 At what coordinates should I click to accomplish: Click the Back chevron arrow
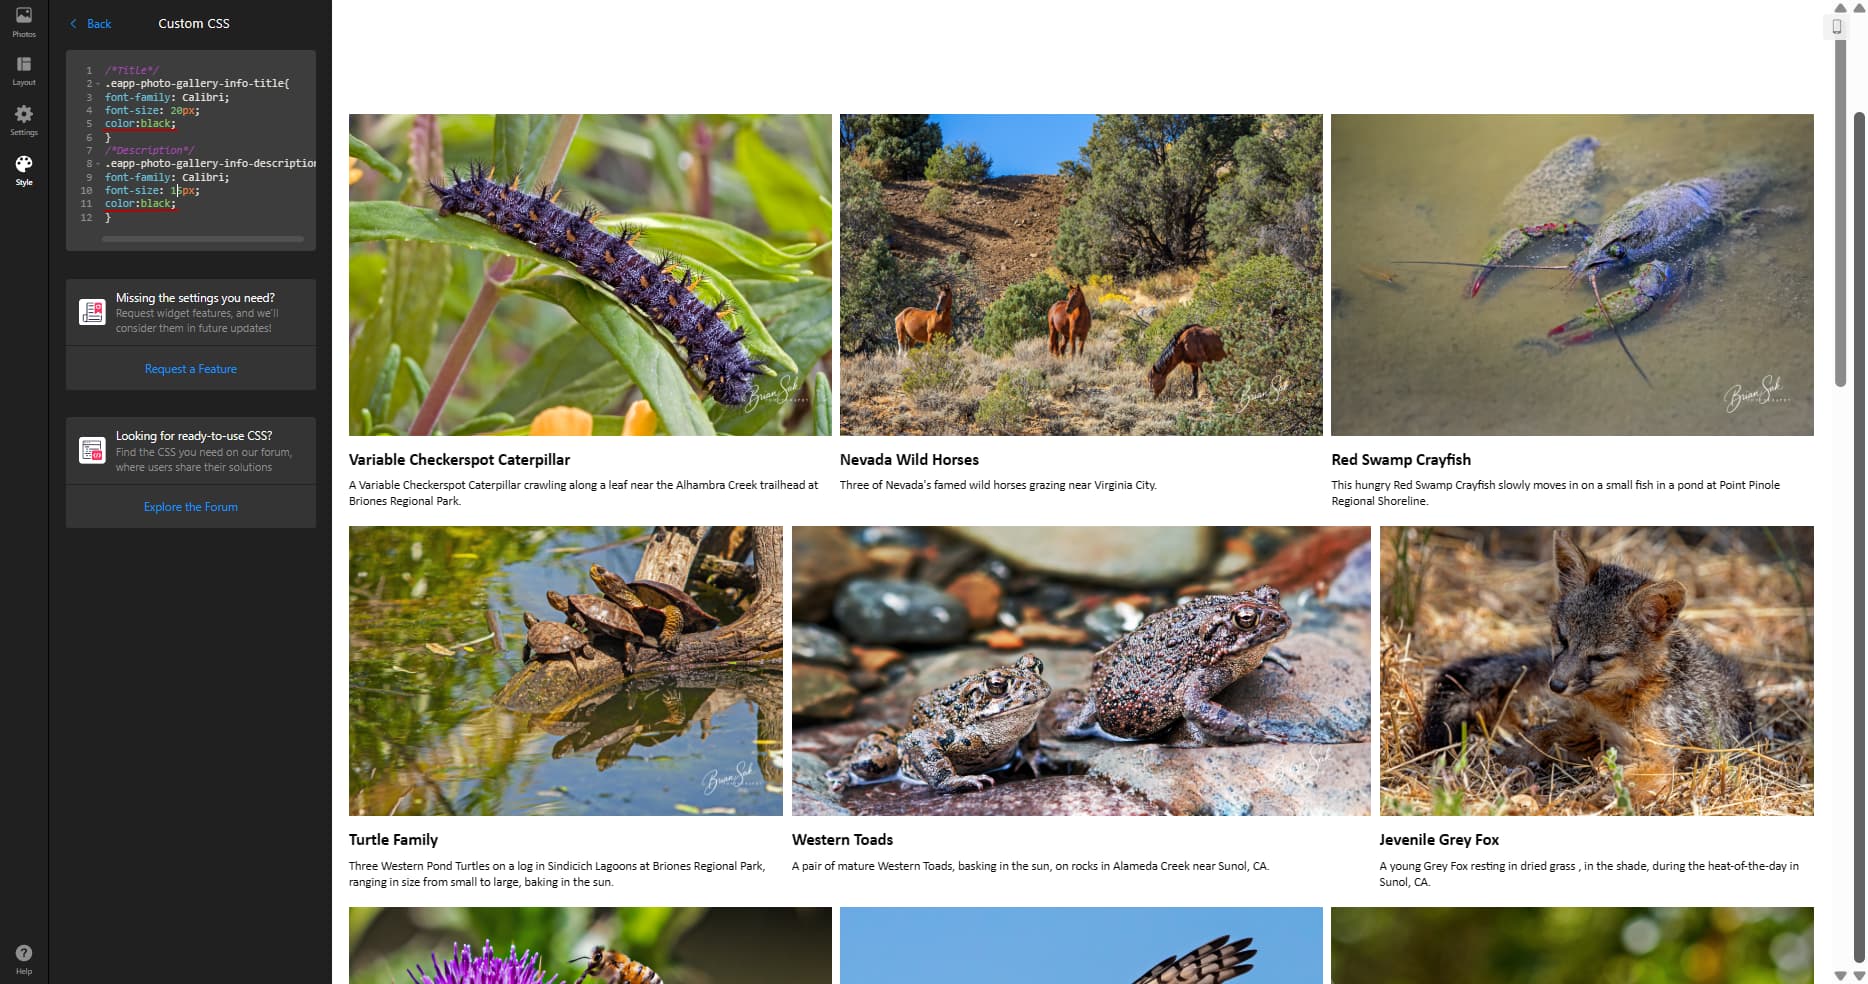[73, 23]
